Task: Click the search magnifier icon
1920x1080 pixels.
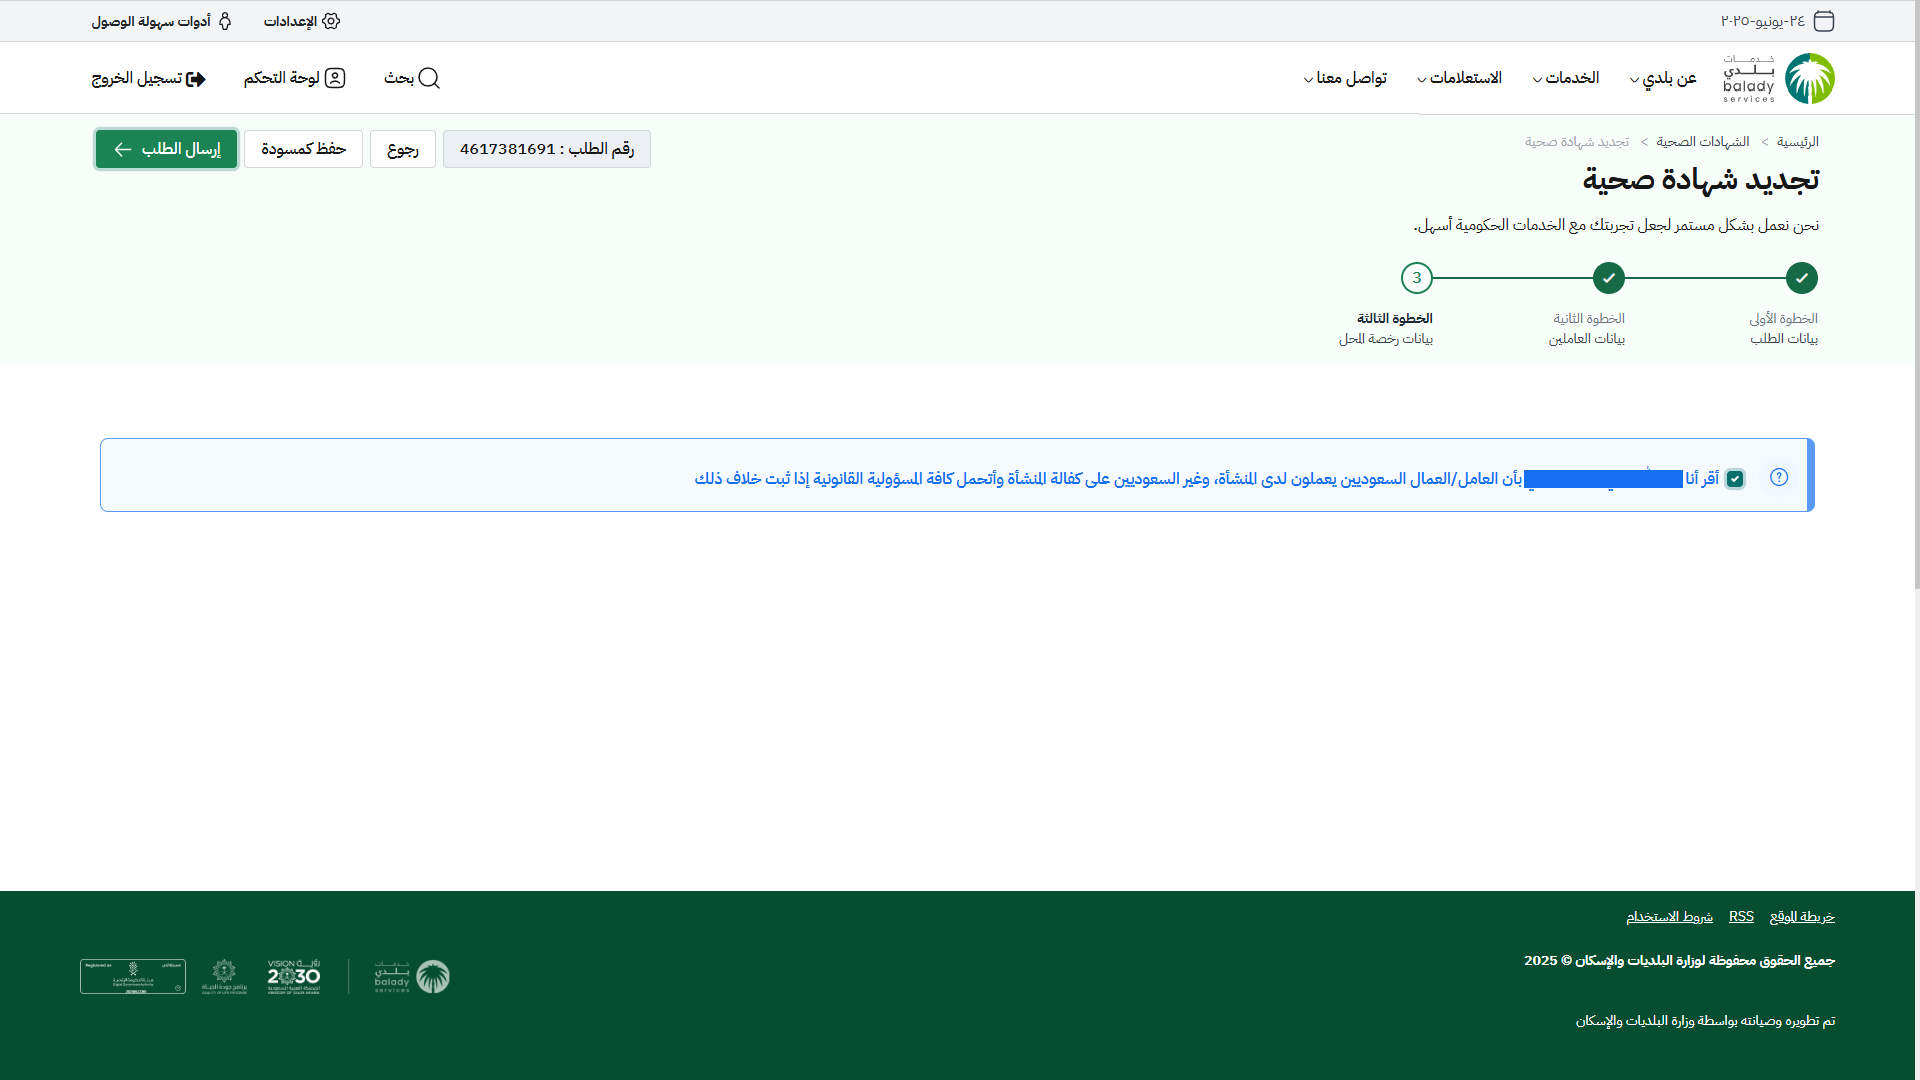Action: coord(429,78)
